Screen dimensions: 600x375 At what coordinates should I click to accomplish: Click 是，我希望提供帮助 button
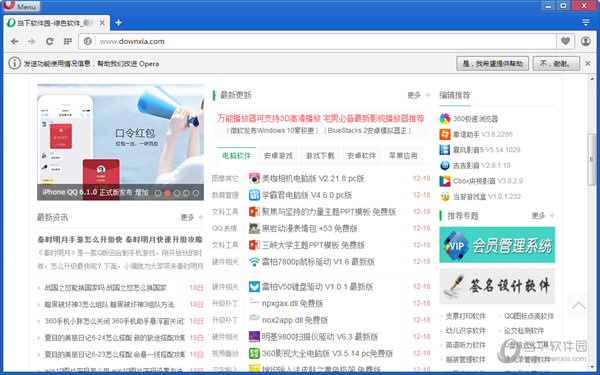point(492,64)
